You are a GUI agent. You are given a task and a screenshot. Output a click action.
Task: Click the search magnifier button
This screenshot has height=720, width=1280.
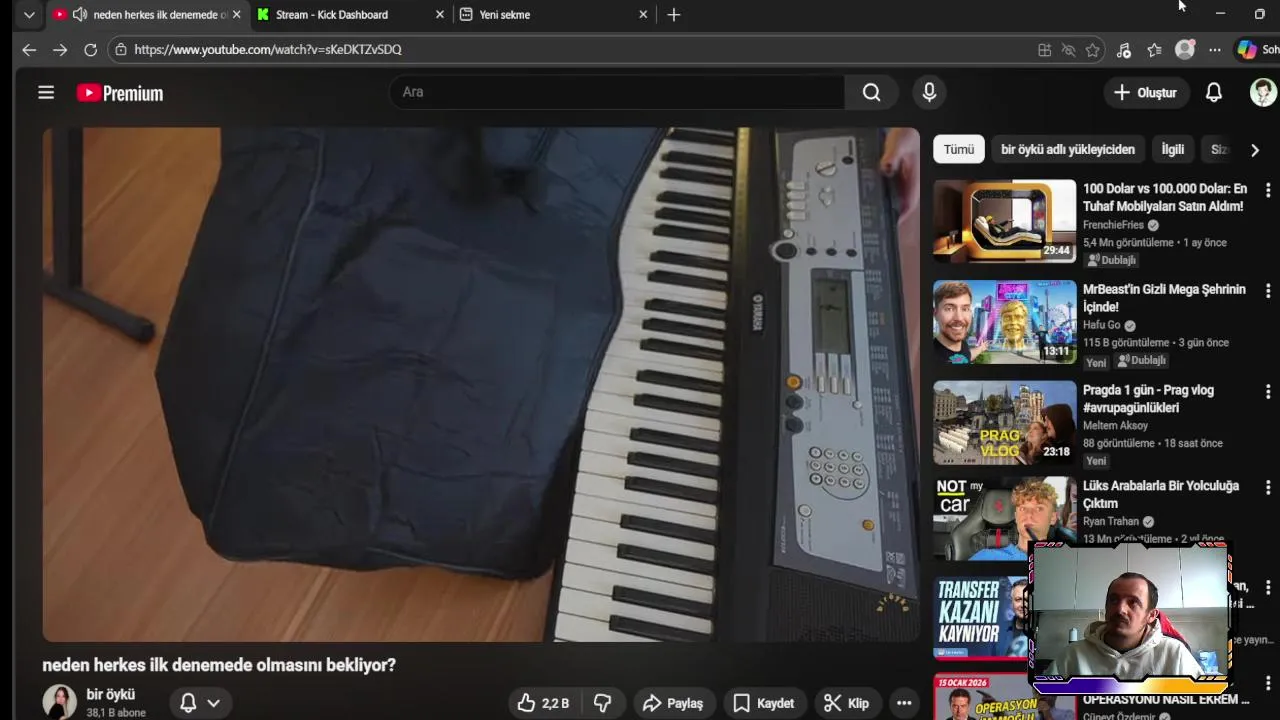click(872, 92)
